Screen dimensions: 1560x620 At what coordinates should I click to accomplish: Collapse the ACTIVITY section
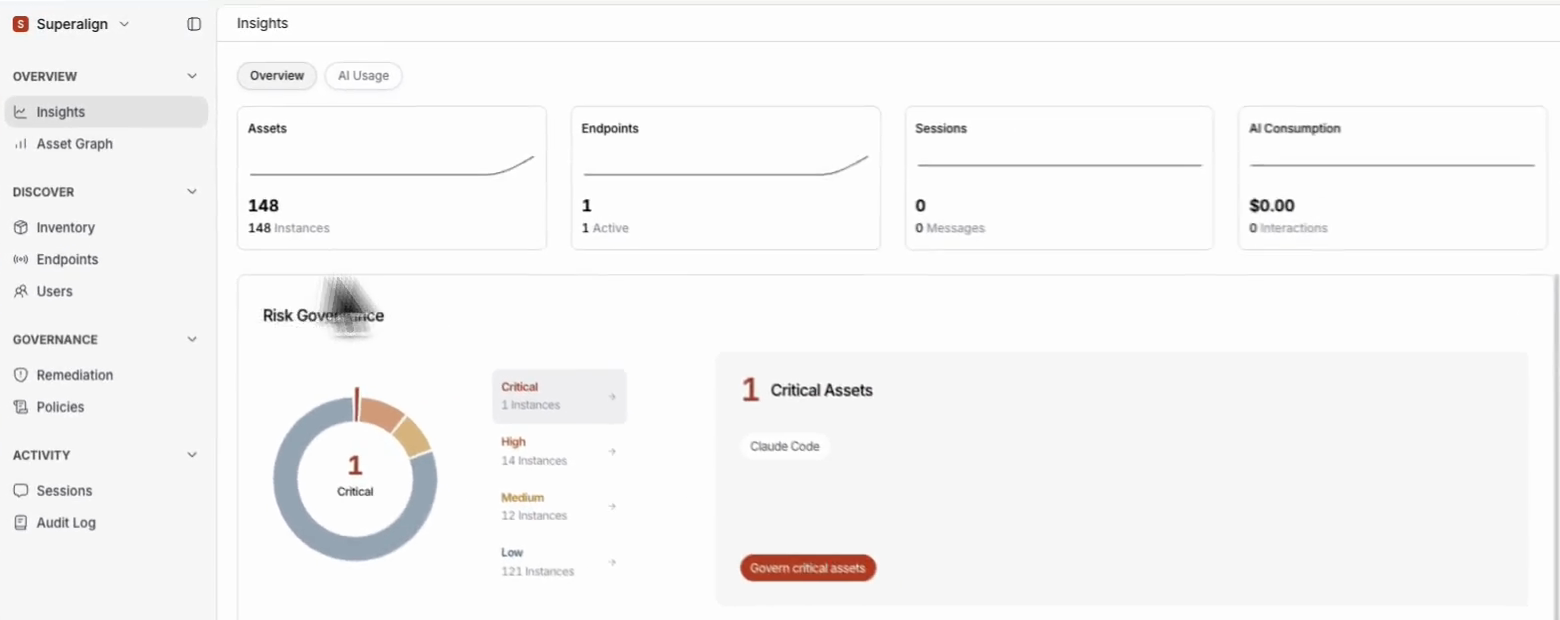click(x=192, y=455)
